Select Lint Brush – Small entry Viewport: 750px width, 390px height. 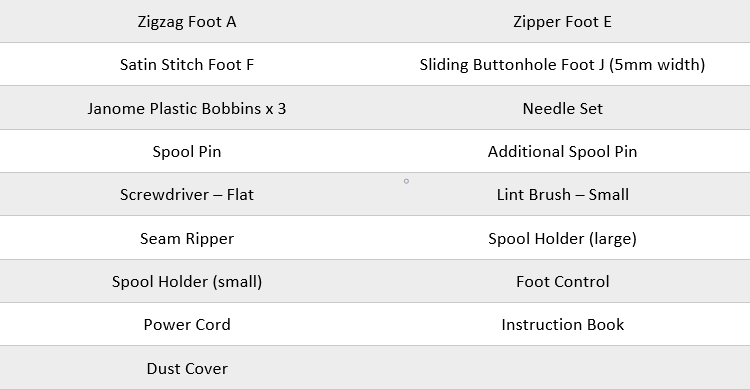coord(562,195)
